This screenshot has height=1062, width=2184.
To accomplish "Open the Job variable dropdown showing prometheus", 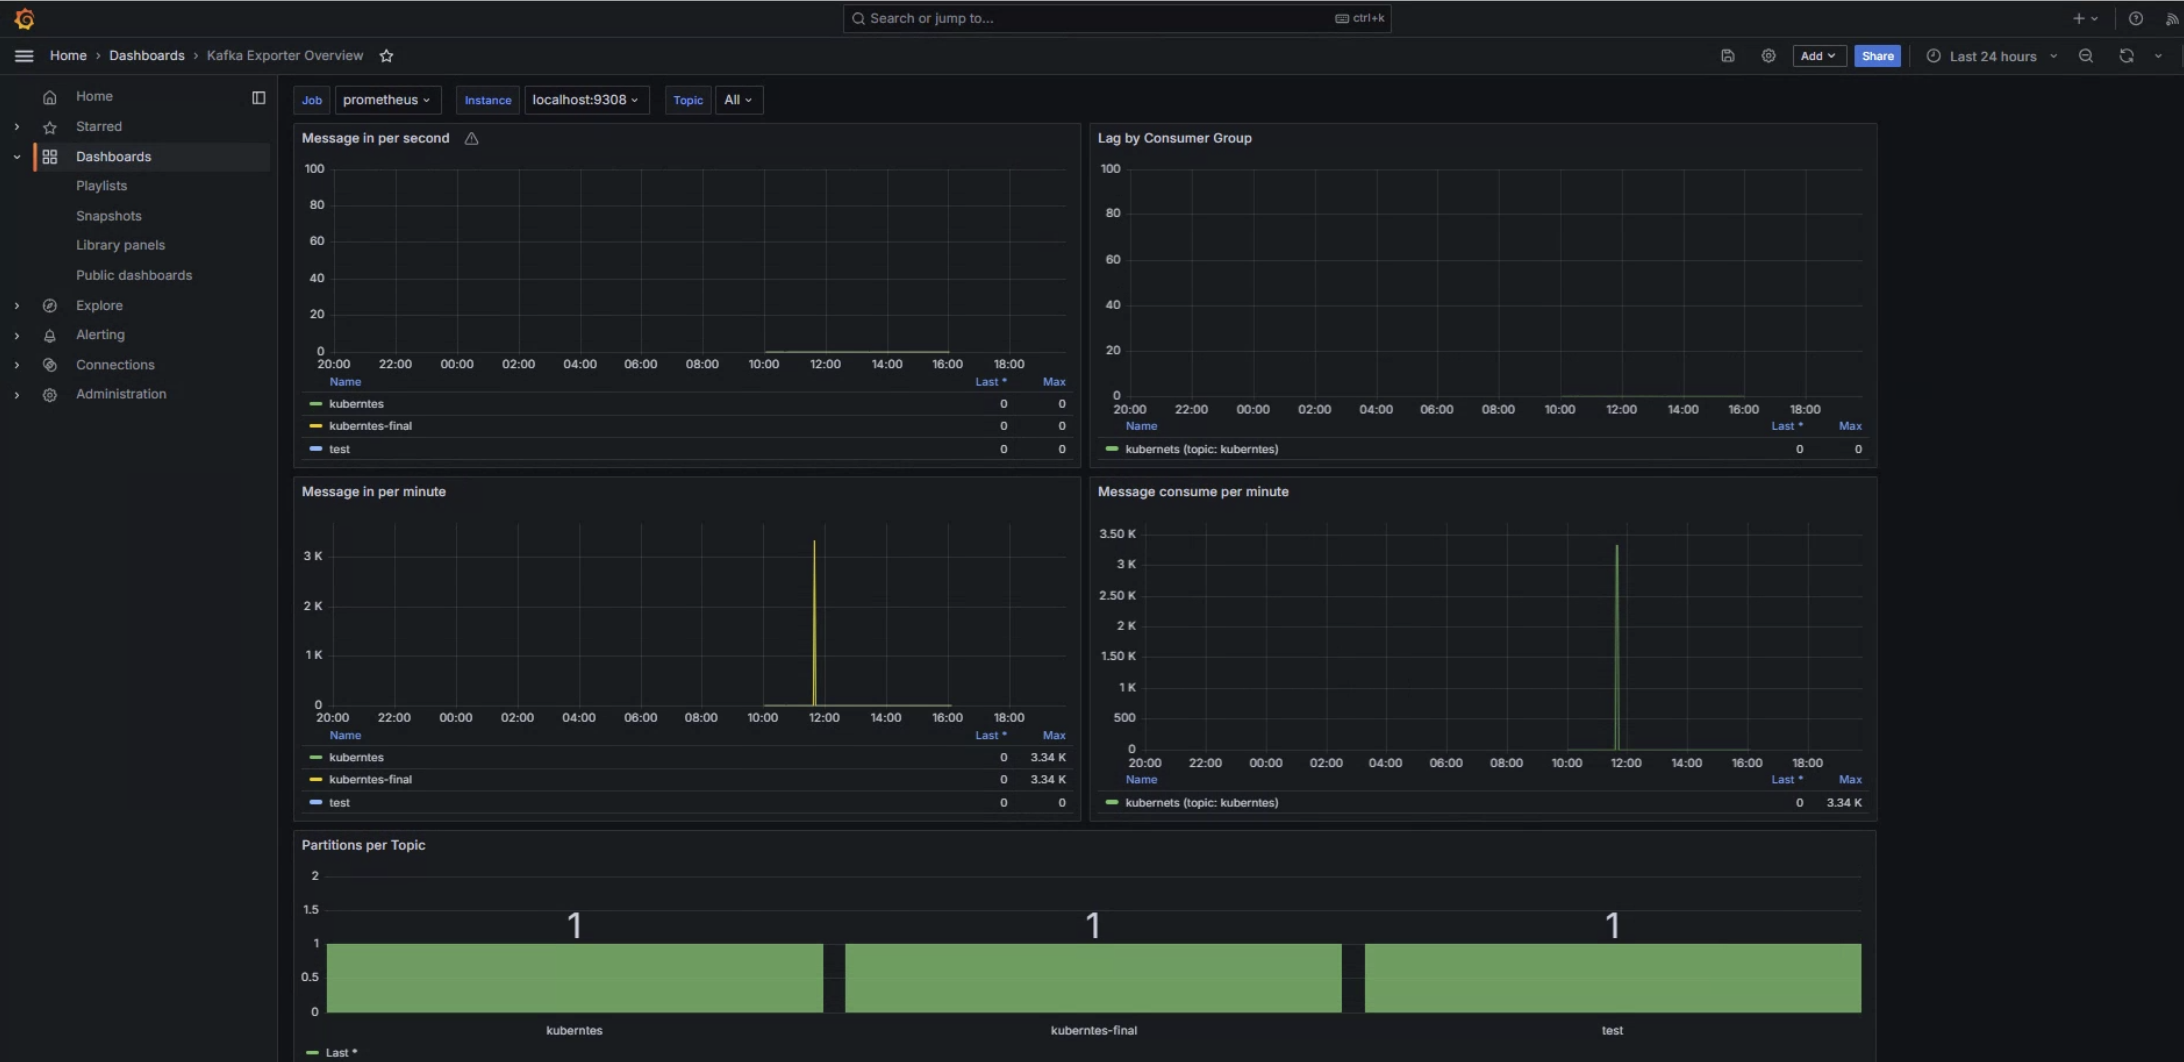I will (x=387, y=100).
